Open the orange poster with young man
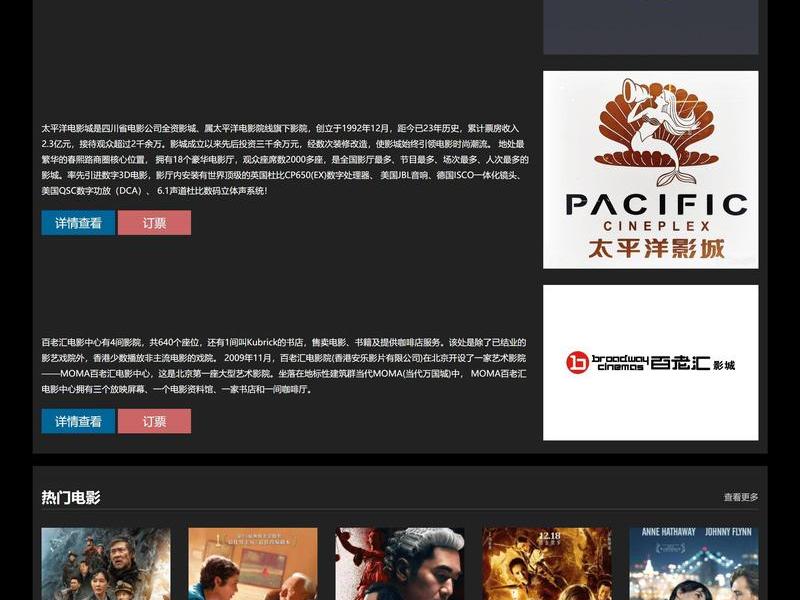The width and height of the screenshot is (800, 600). [x=253, y=564]
